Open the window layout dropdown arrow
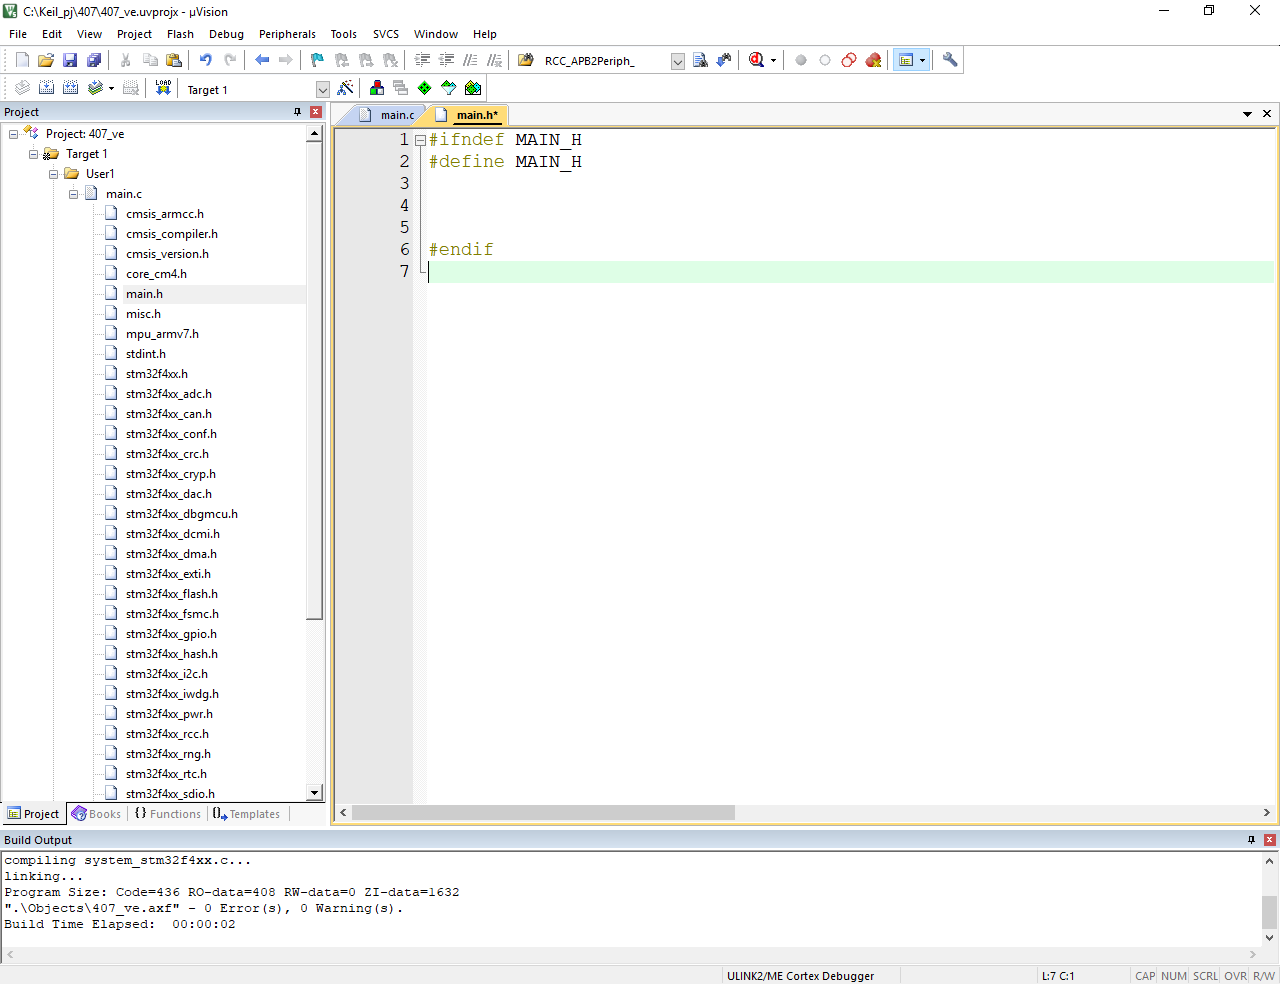The width and height of the screenshot is (1280, 984). [922, 60]
